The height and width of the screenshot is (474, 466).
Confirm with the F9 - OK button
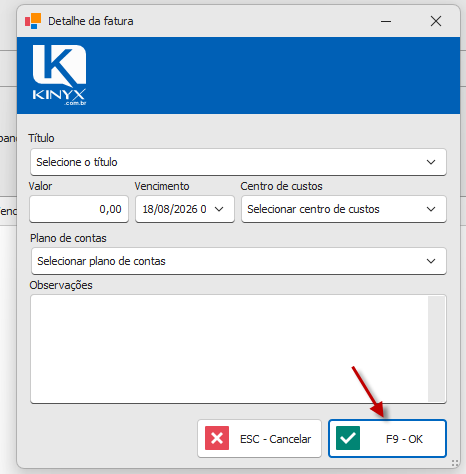click(x=387, y=439)
